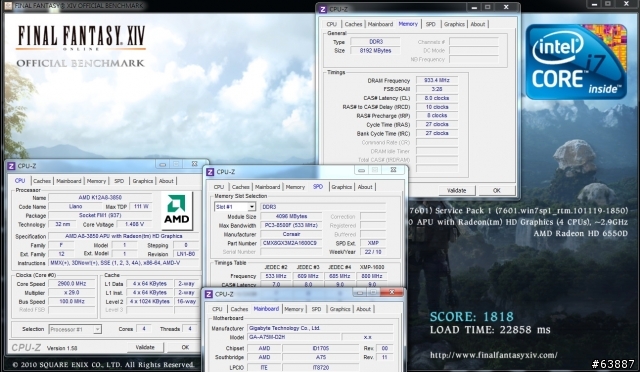Select Graphics tab in Mainboard window
Image resolution: width=640 pixels, height=372 pixels.
(340, 309)
